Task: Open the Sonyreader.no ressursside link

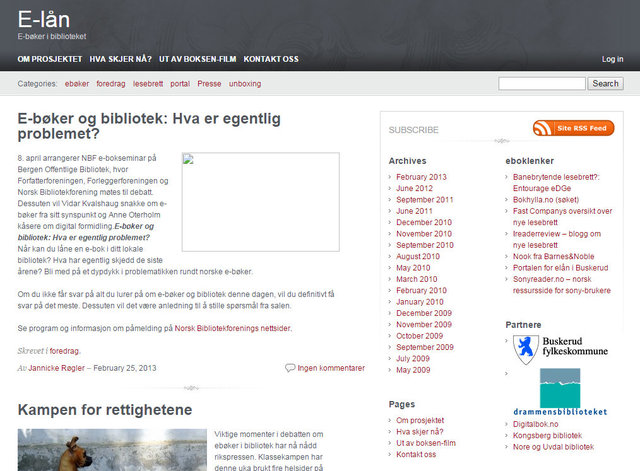Action: 562,285
